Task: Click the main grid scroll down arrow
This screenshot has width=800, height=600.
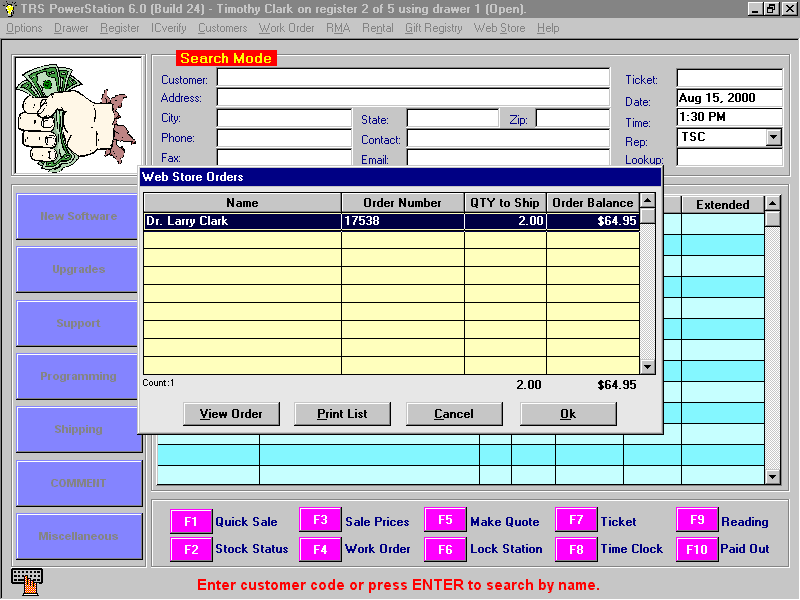Action: 772,477
